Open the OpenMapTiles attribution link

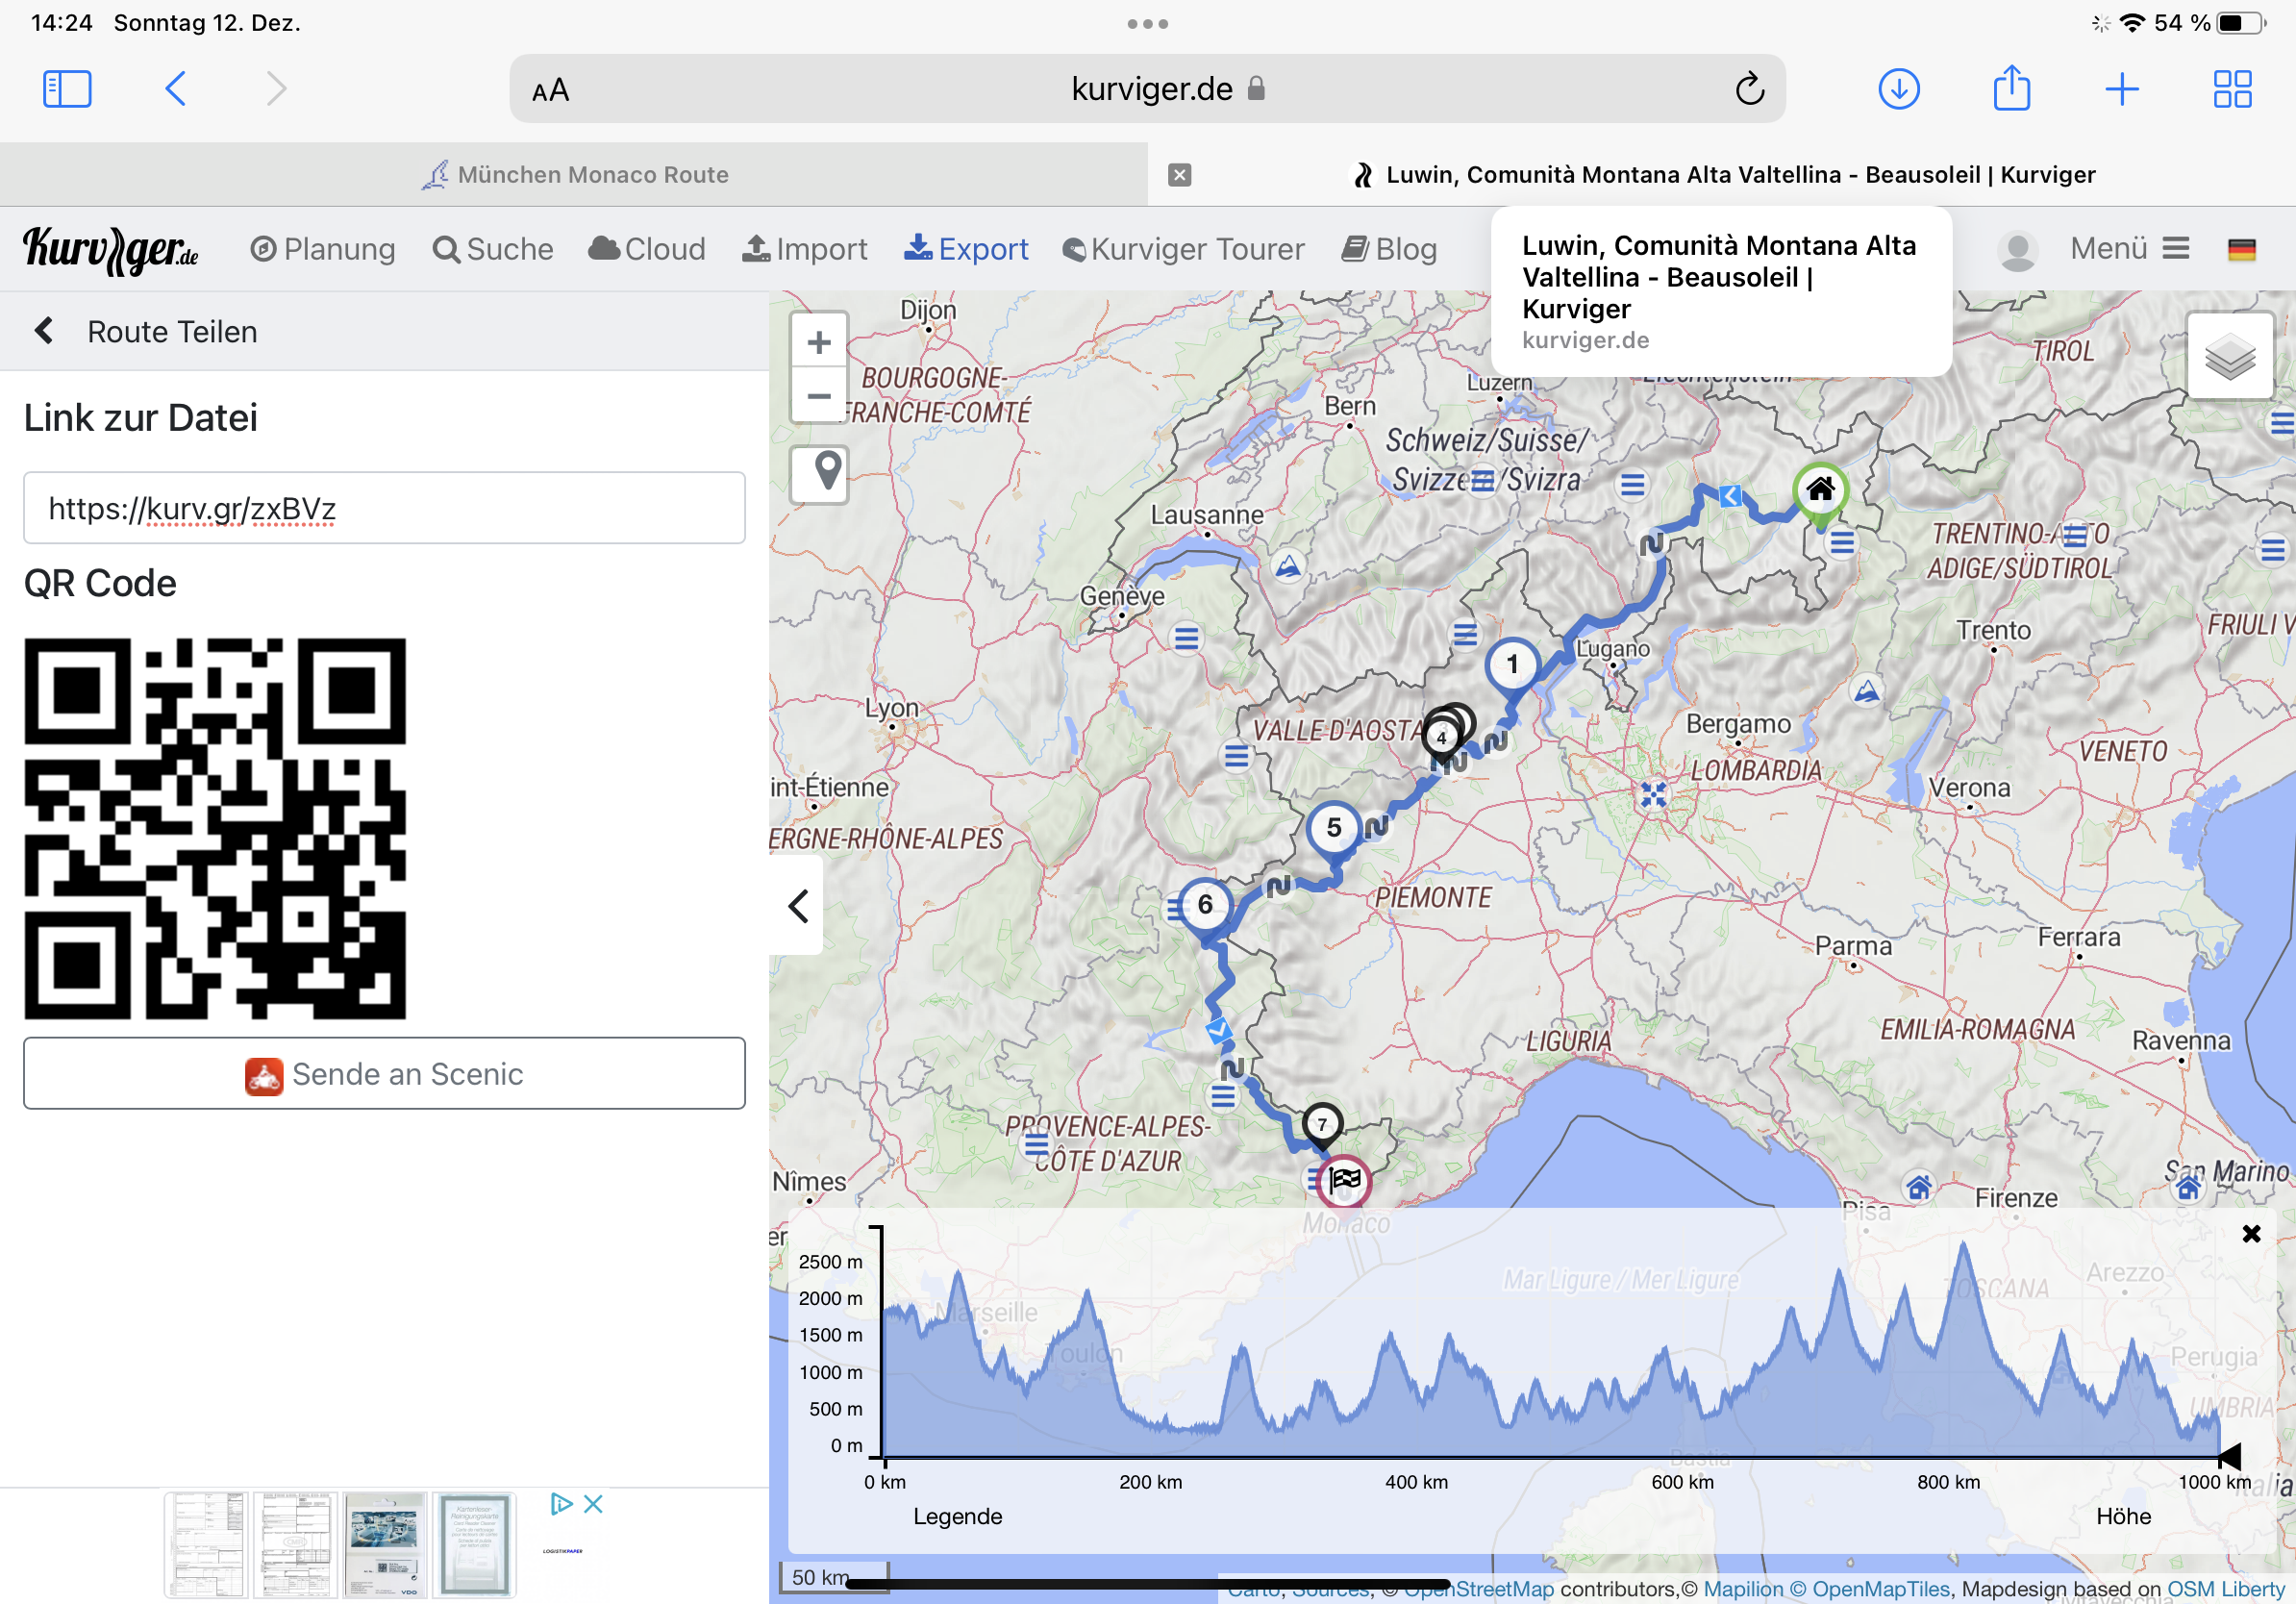pos(1870,1588)
